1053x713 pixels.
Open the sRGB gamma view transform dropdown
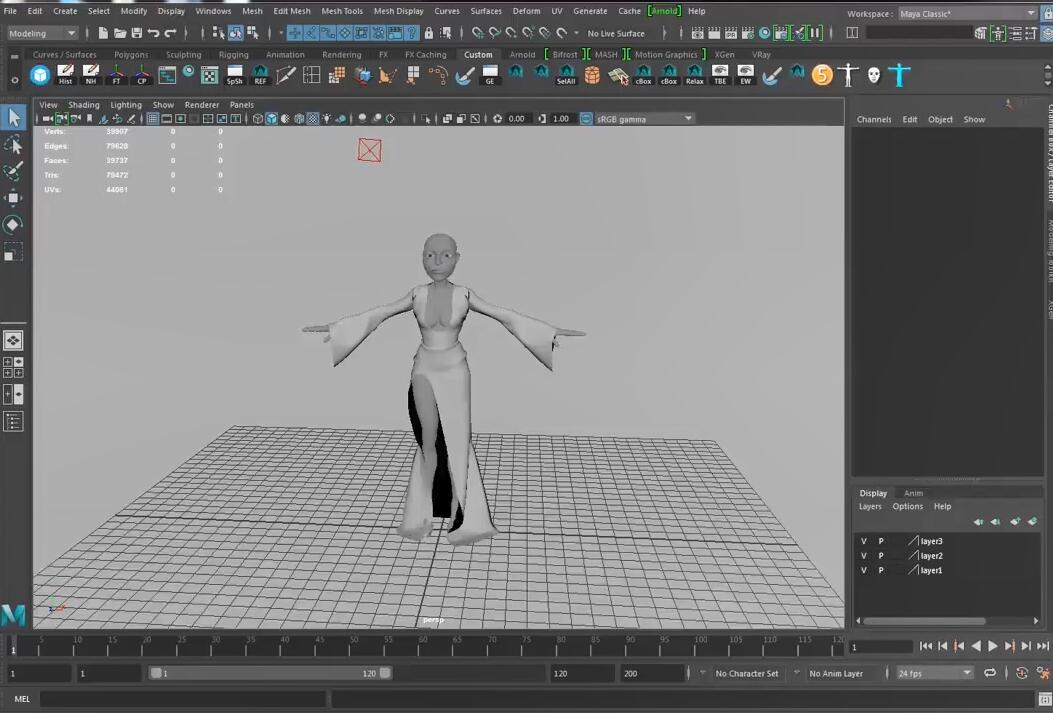[643, 119]
